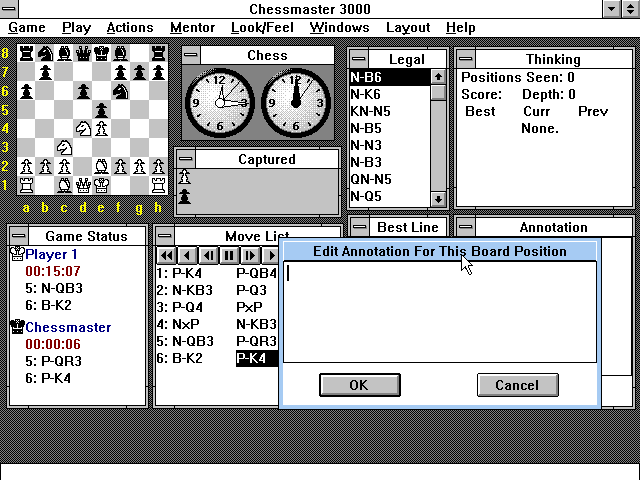
Task: Click the black pawn on d6
Action: (83, 91)
